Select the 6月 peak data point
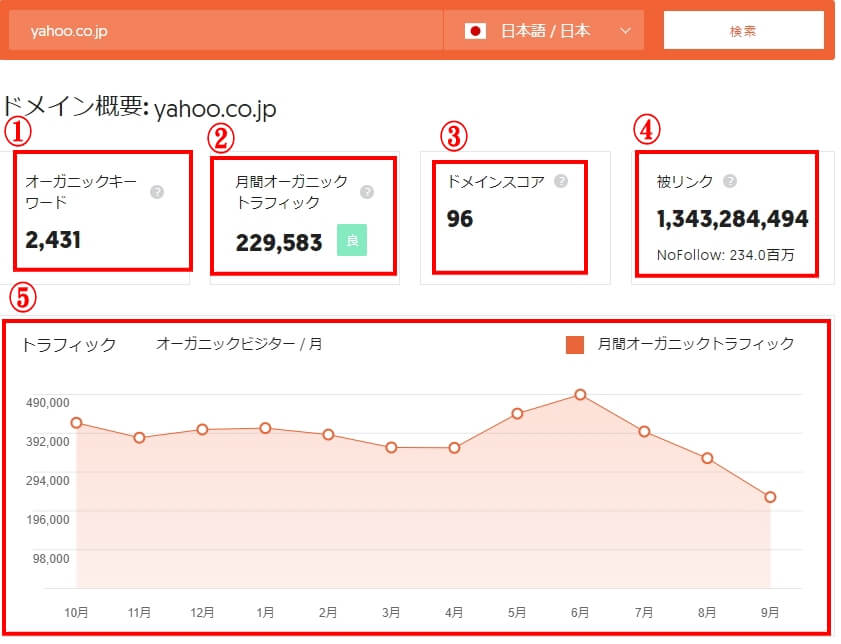Viewport: 841px width, 644px height. (x=580, y=395)
